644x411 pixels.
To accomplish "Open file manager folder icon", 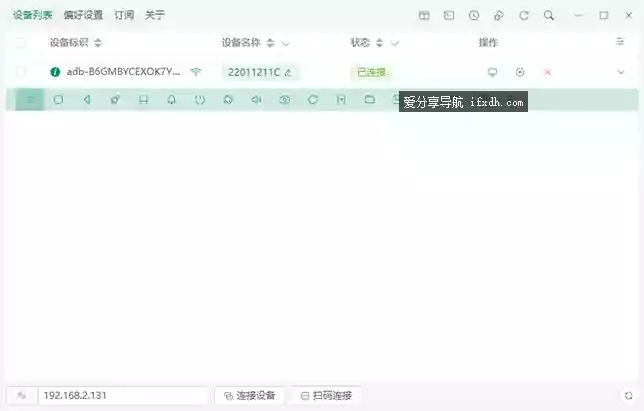I will (x=370, y=99).
